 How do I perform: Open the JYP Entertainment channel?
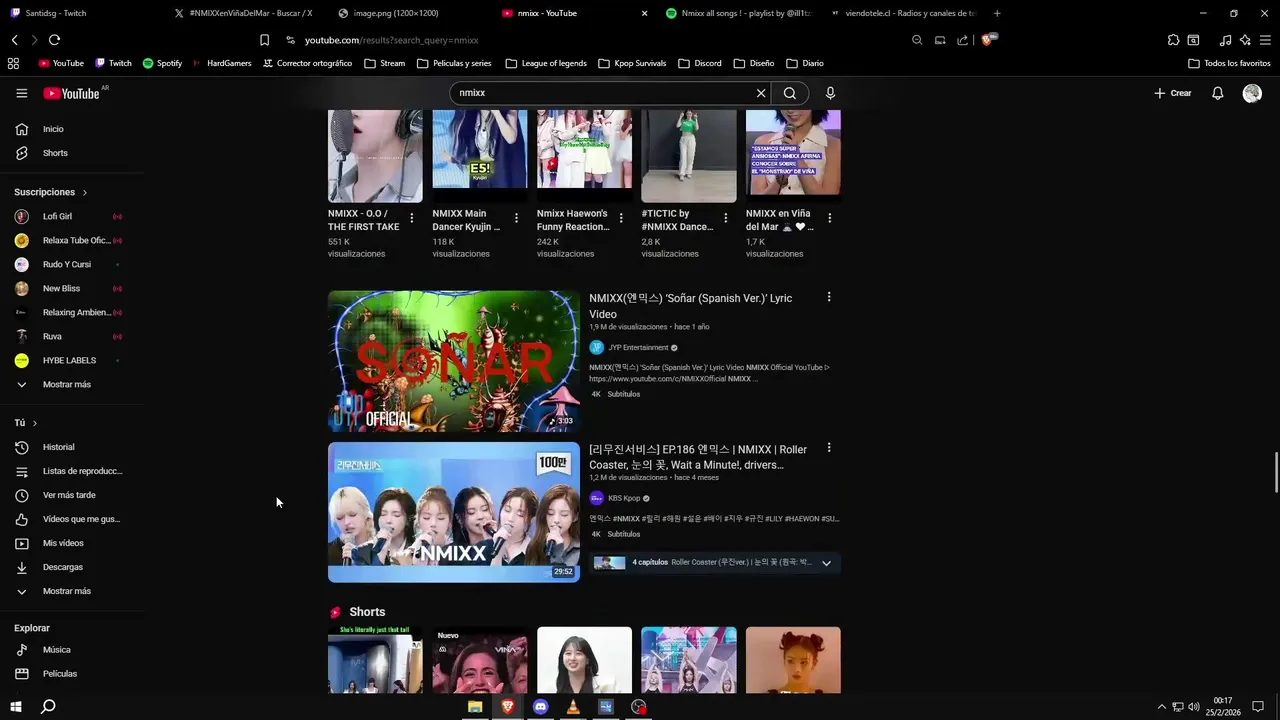tap(637, 348)
